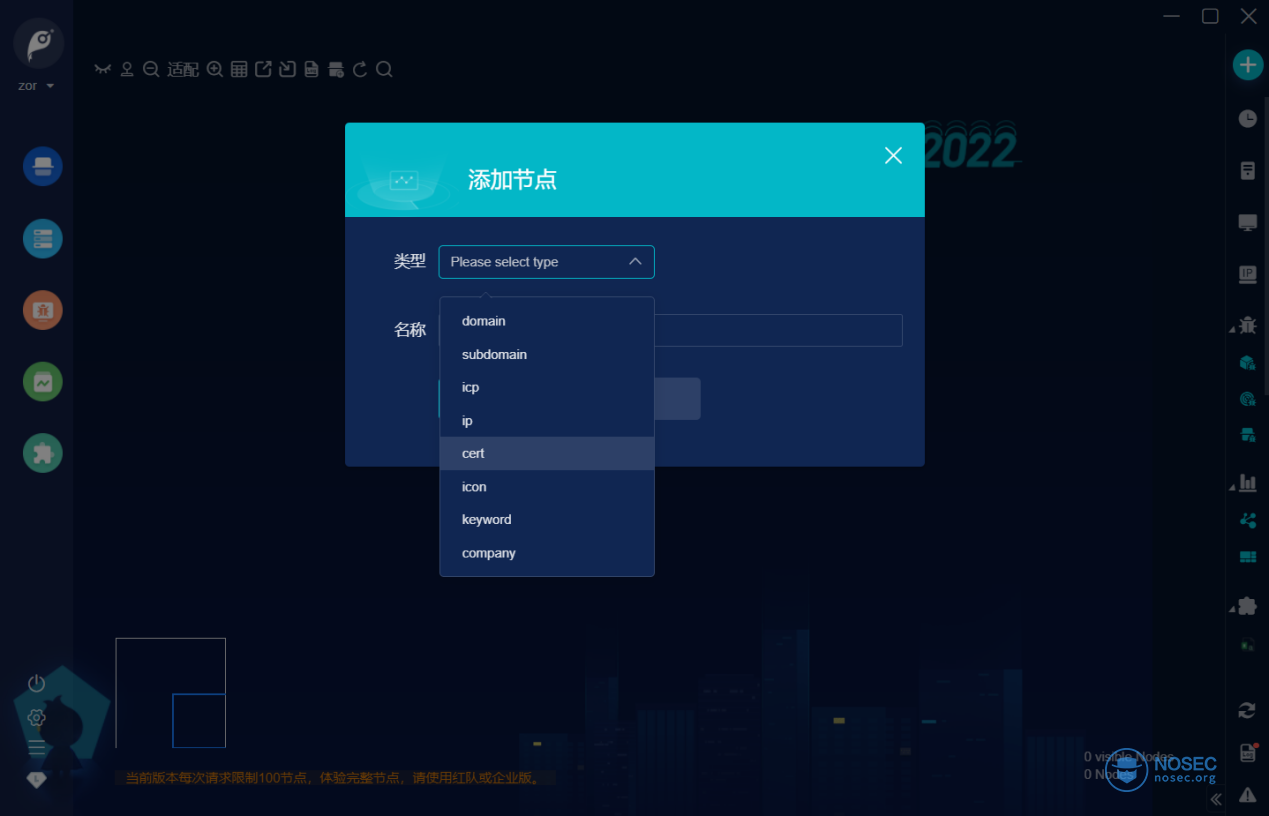Screen dimensions: 1269x816
Task: Open the table grid view icon
Action: (x=239, y=69)
